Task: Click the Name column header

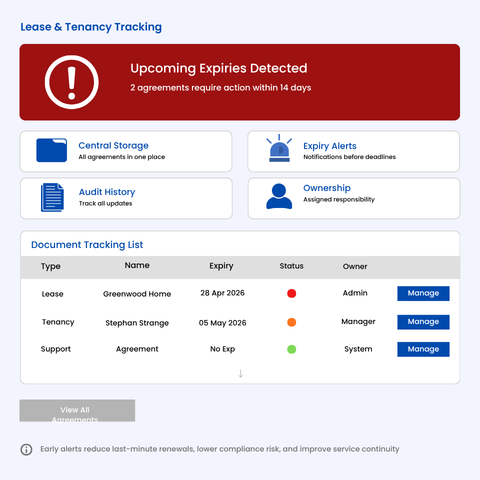Action: pos(137,265)
